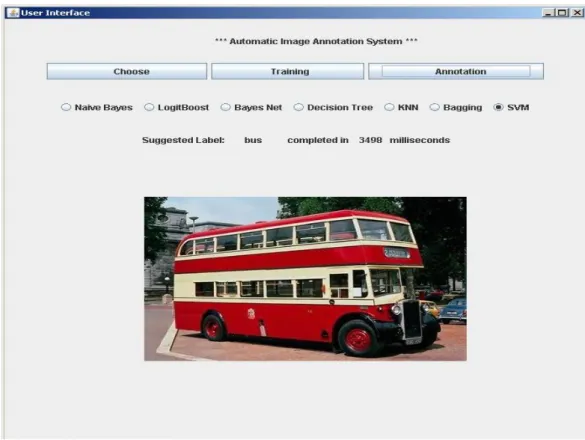Click the red double-decker bus image

coord(305,279)
